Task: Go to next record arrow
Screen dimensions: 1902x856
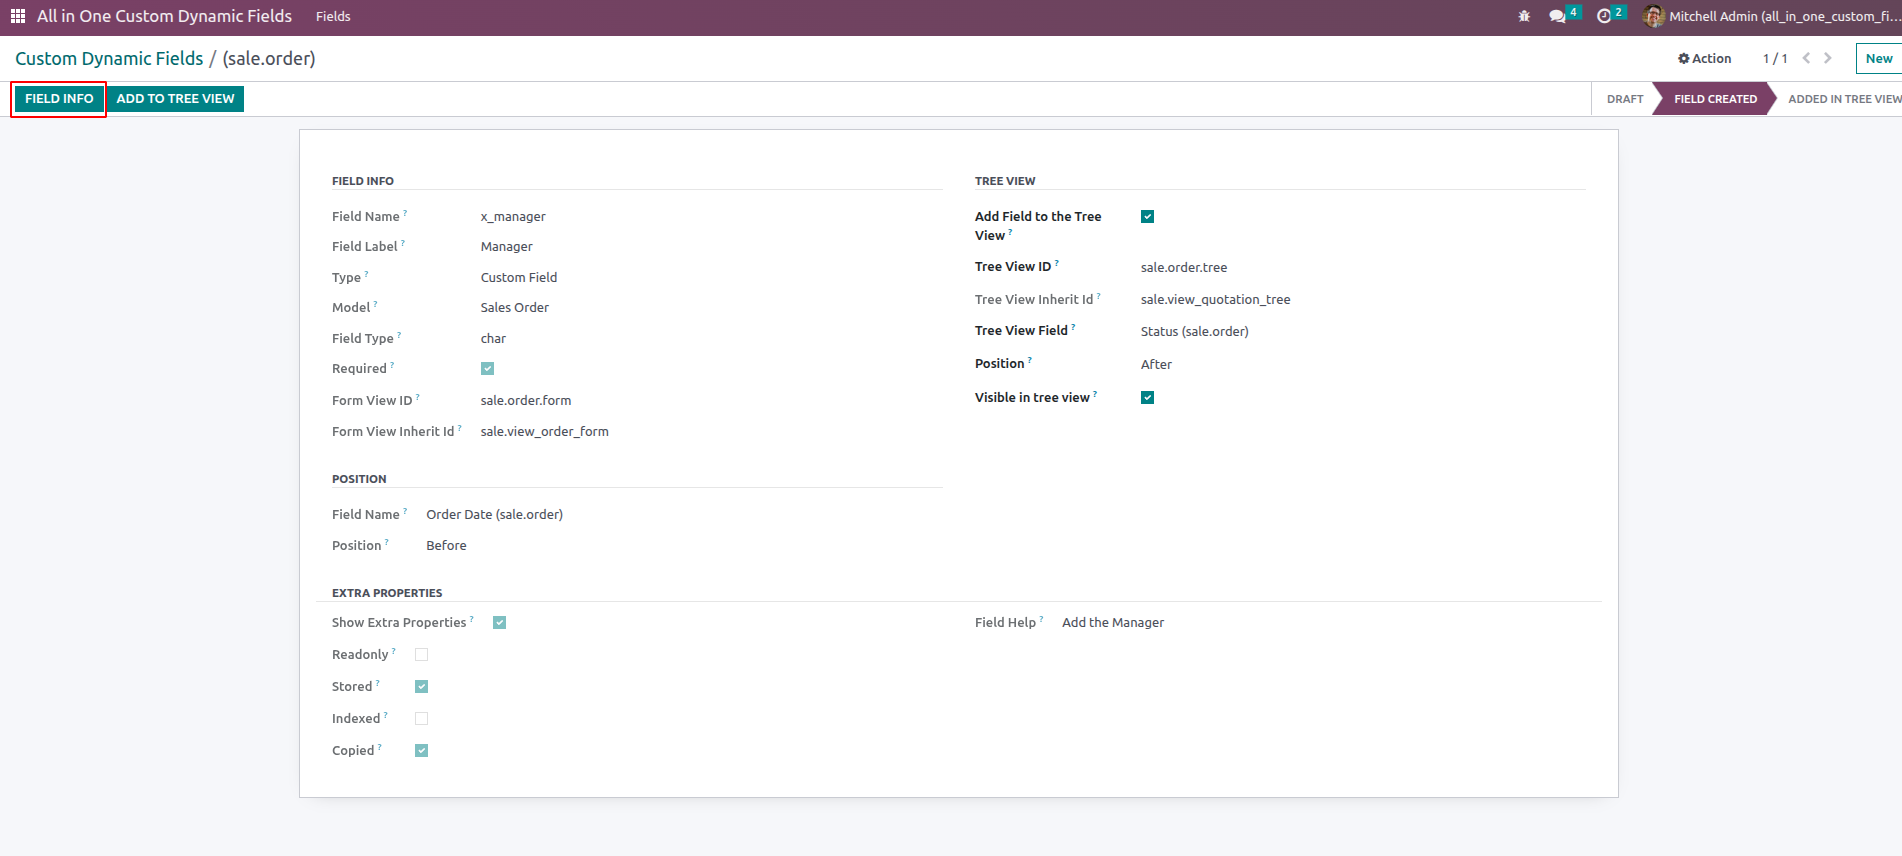Action: coord(1828,58)
